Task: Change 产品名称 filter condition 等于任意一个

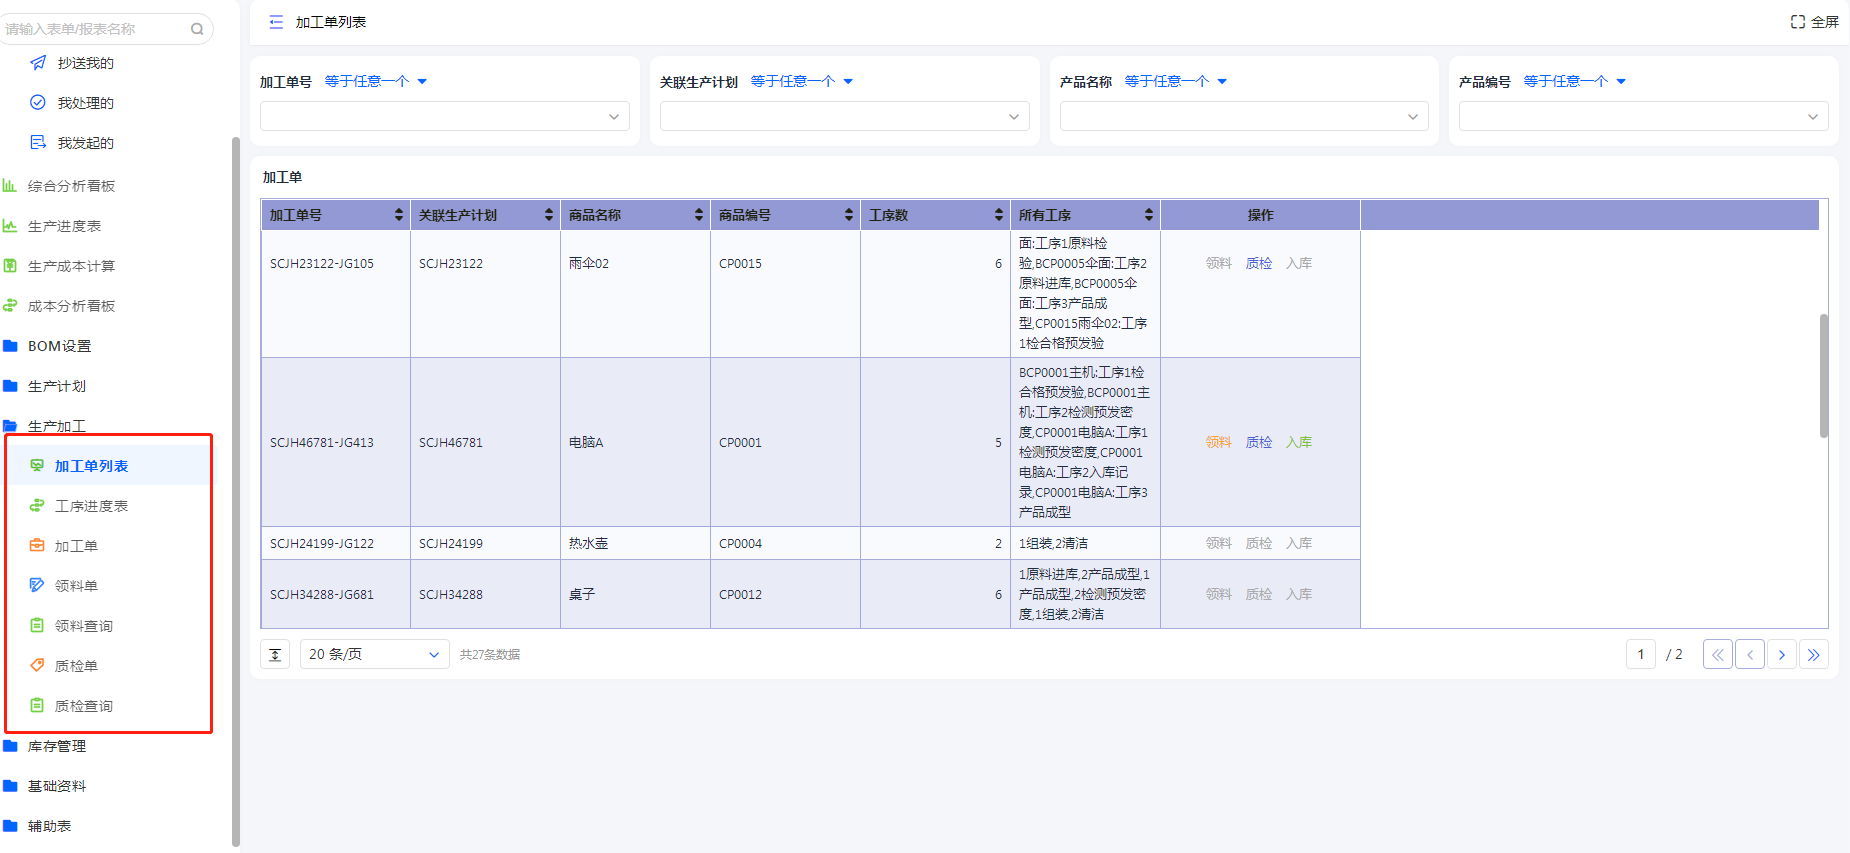Action: 1175,82
